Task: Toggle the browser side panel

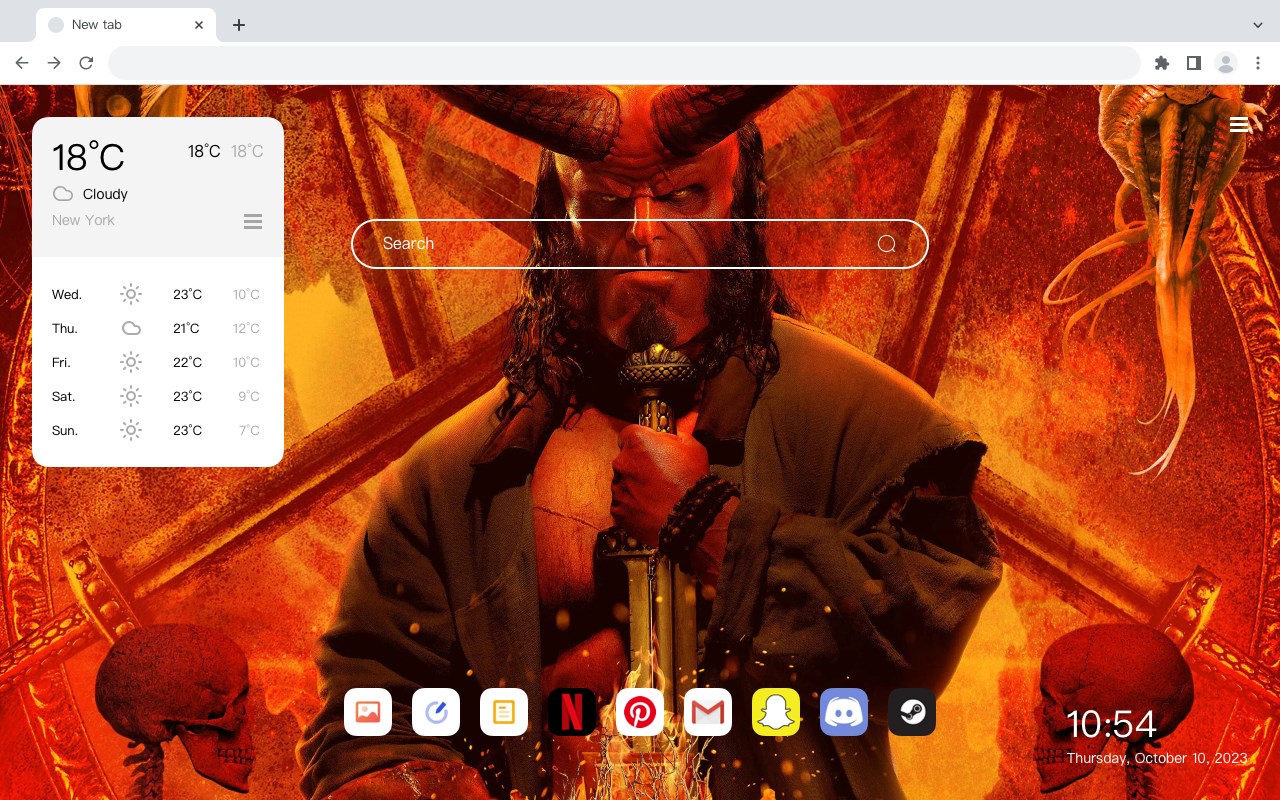Action: click(1193, 63)
